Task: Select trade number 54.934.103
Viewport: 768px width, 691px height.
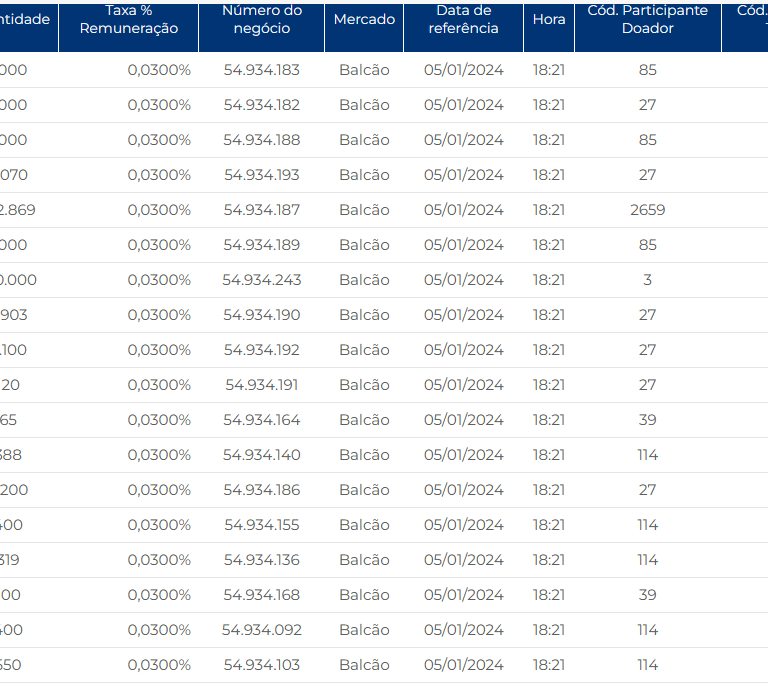Action: (262, 665)
